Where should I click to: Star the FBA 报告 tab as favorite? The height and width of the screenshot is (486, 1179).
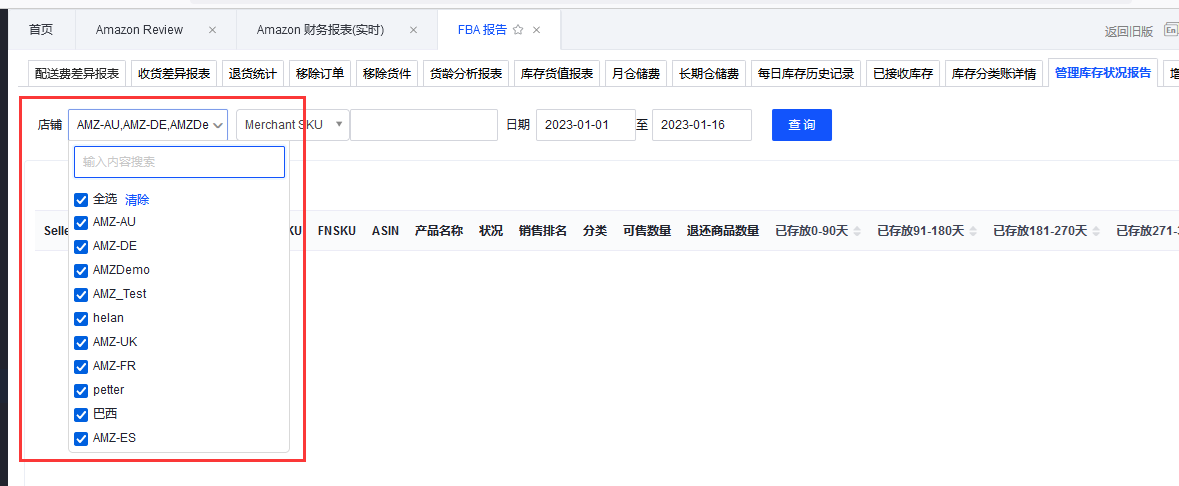click(517, 30)
